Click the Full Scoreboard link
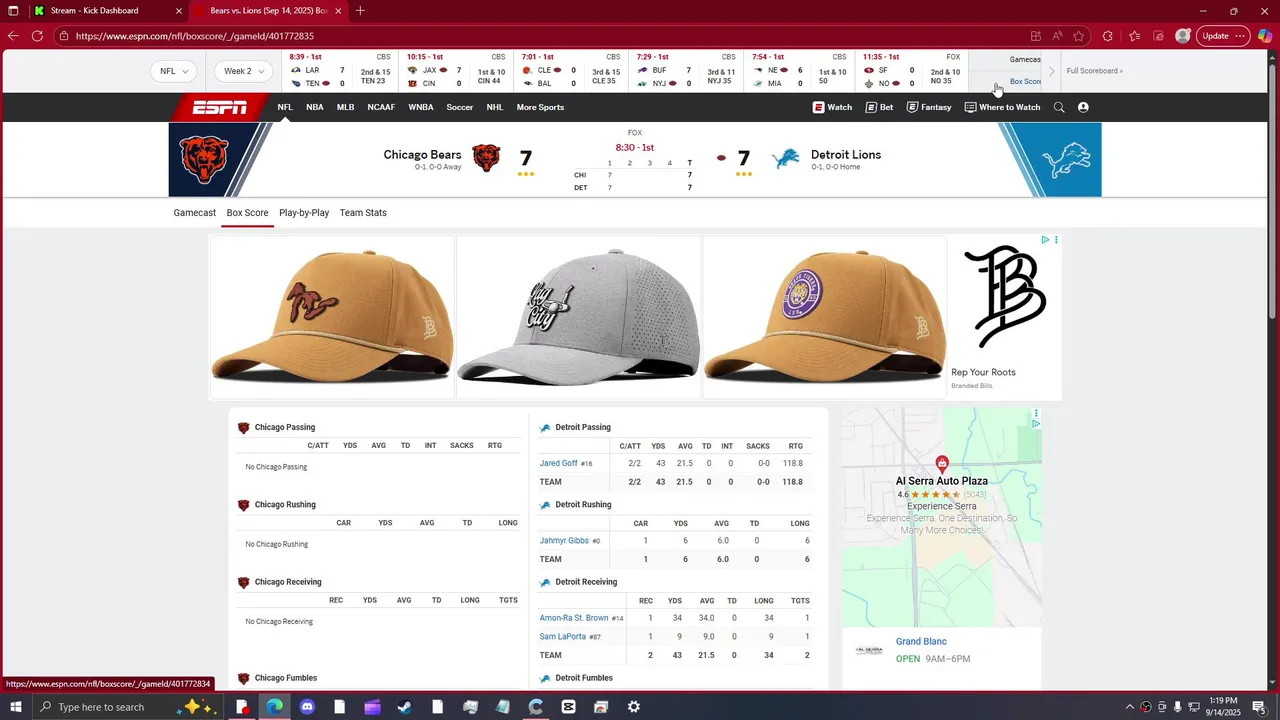 [1094, 71]
